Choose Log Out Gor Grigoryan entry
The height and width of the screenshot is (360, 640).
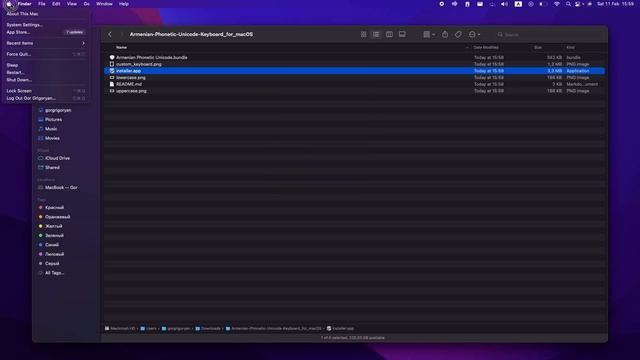tap(46, 98)
